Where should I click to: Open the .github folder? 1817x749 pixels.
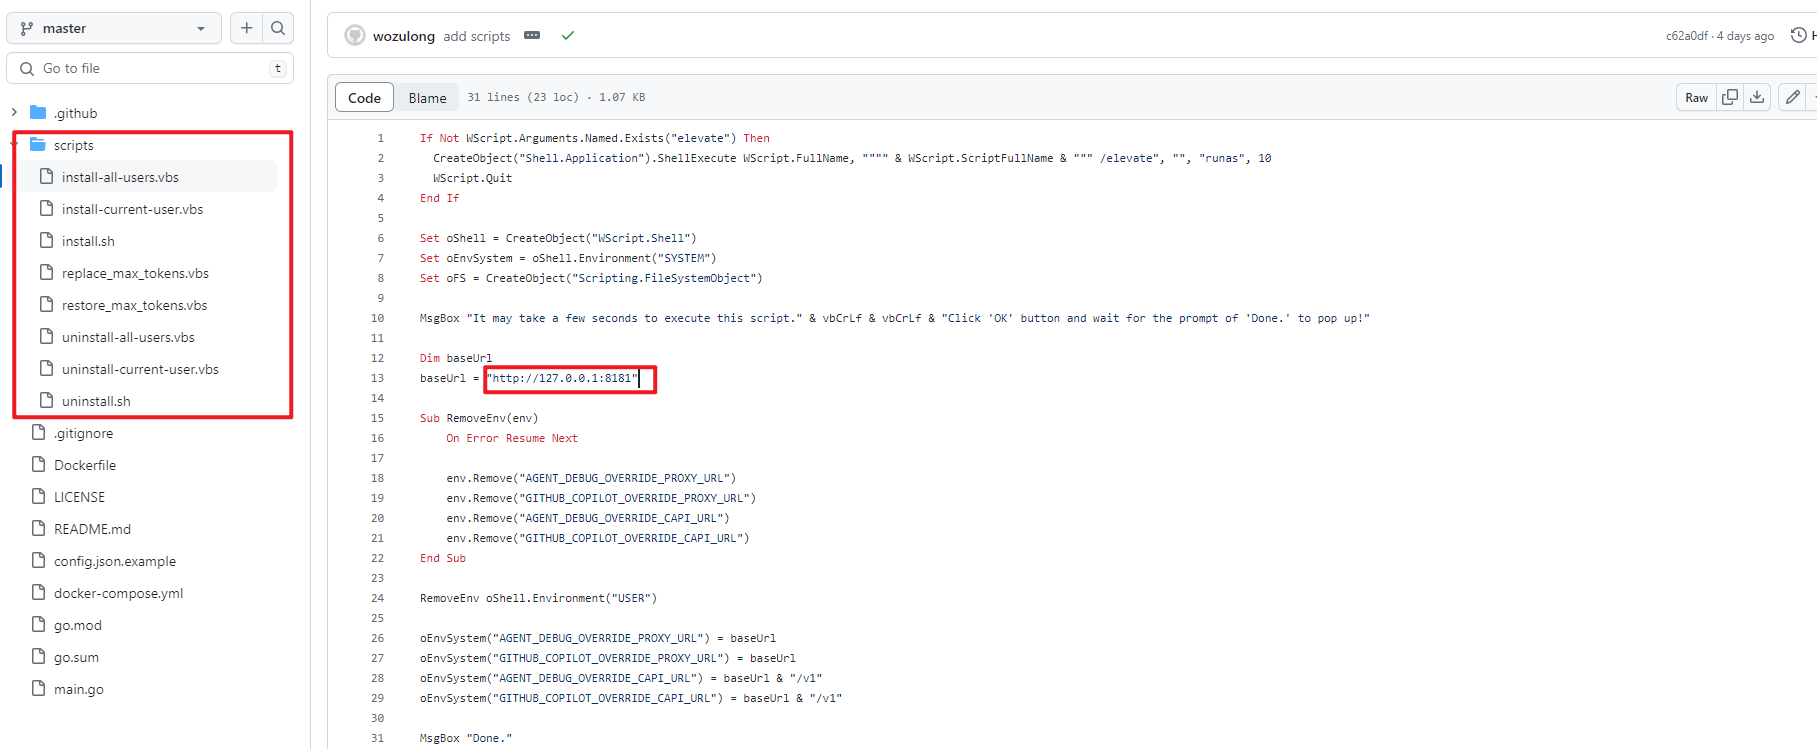coord(75,113)
